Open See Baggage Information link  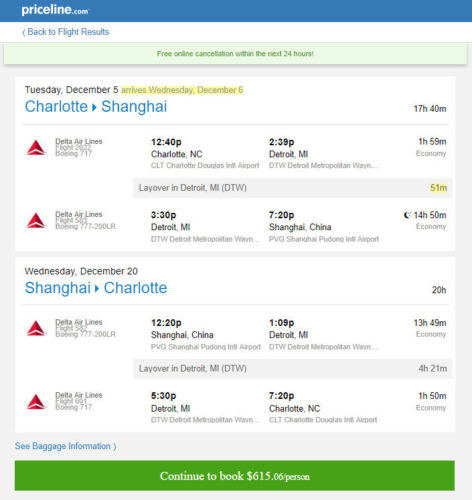coord(66,446)
